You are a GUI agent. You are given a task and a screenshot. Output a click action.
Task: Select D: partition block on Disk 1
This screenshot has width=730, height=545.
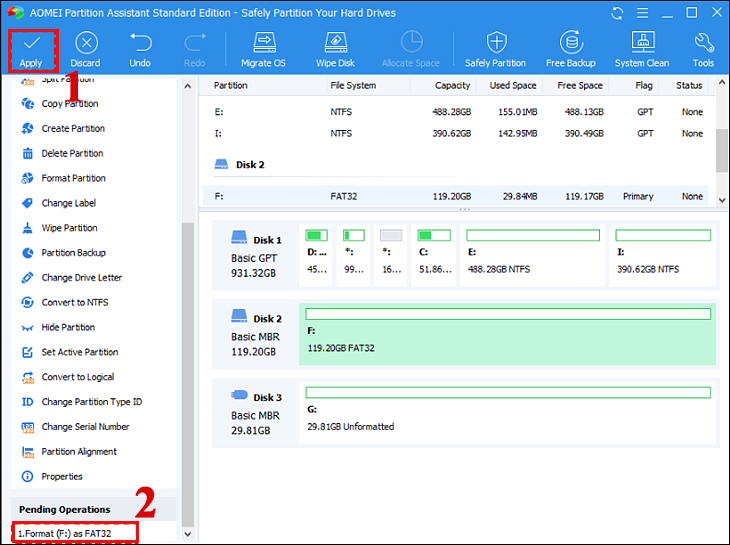pos(316,255)
